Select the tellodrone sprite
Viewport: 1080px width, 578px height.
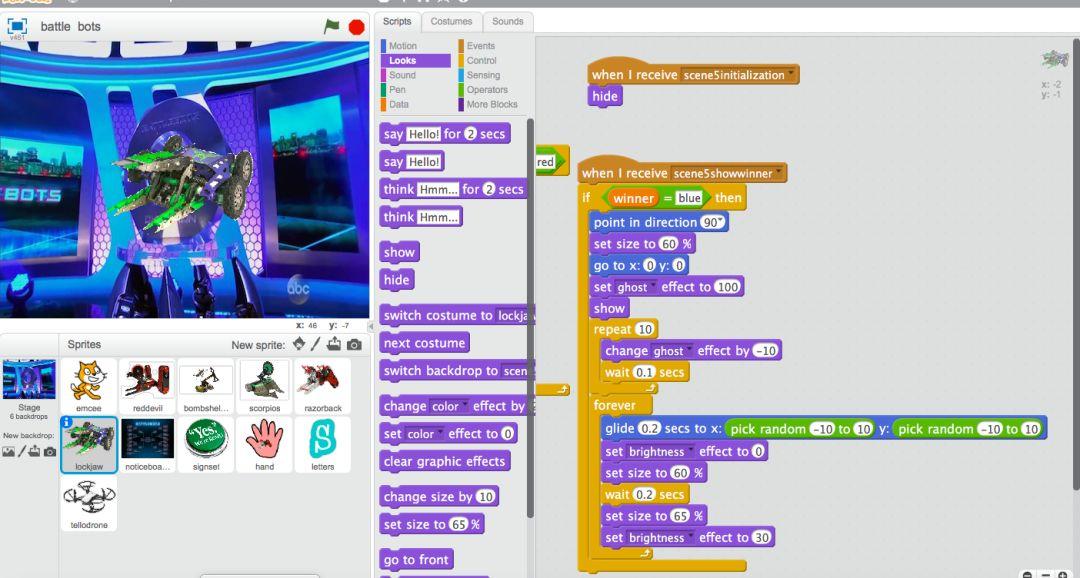[89, 503]
